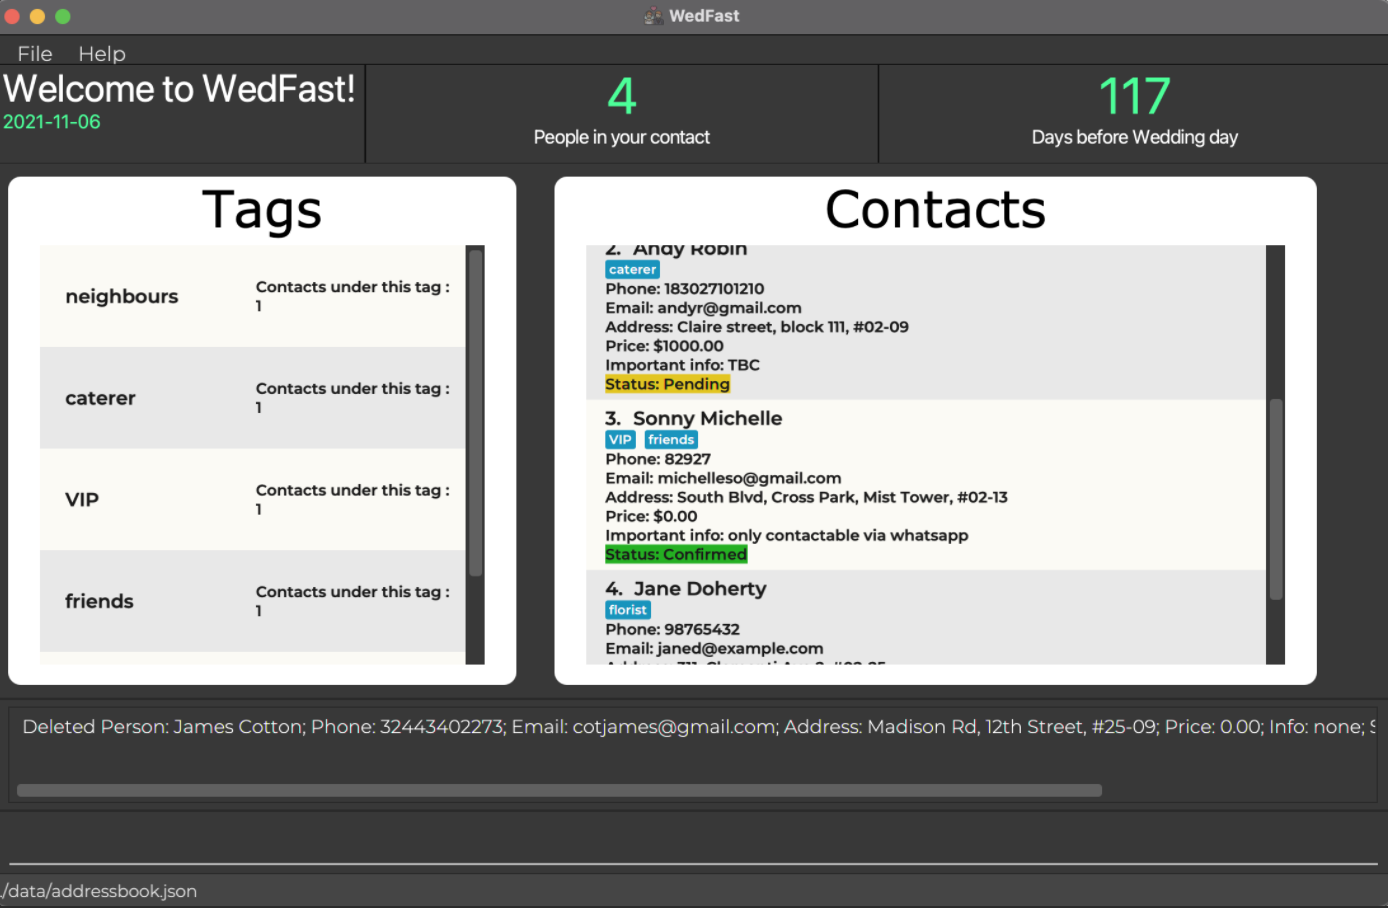Click Phone: 82927 text
The height and width of the screenshot is (908, 1388).
(658, 459)
